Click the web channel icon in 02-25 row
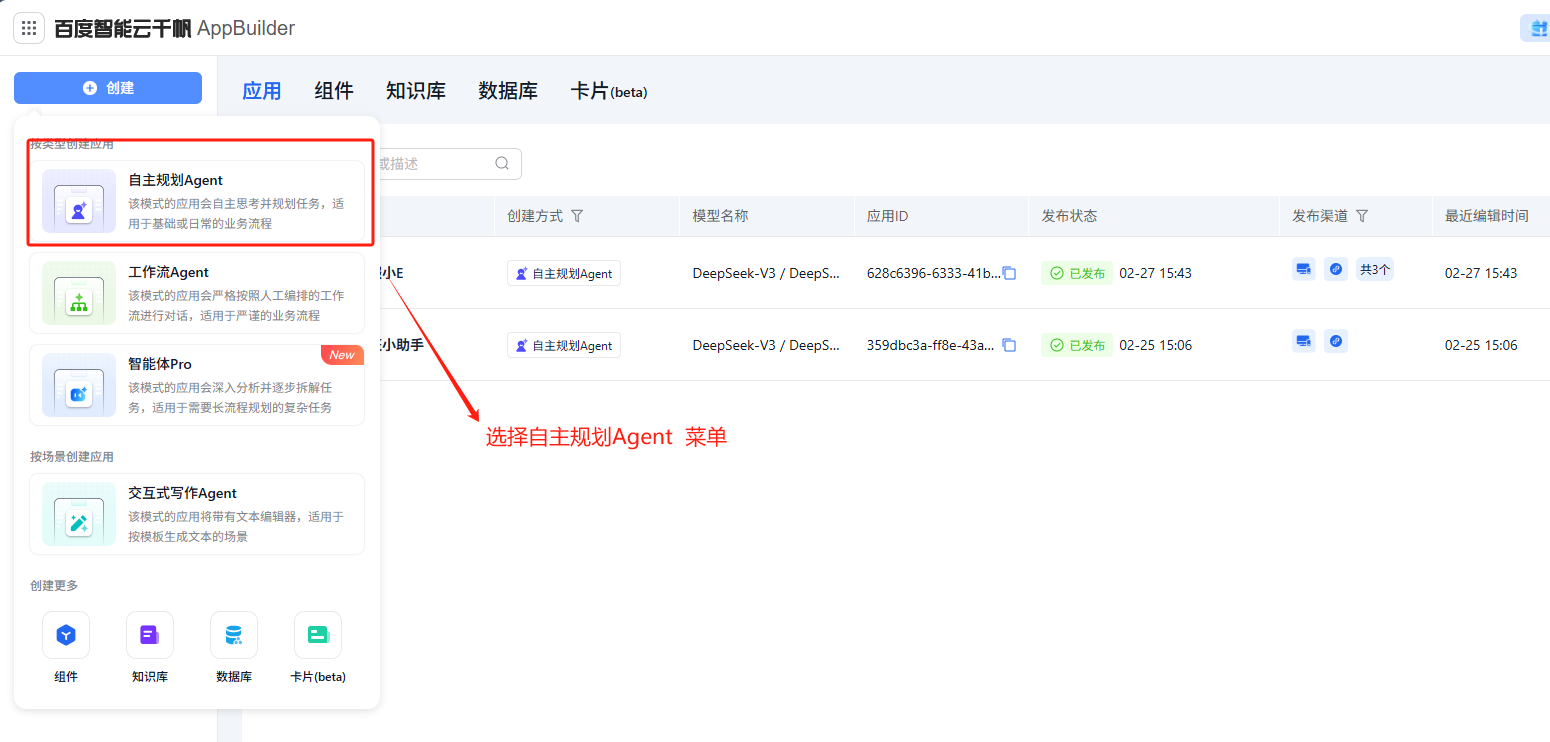Image resolution: width=1550 pixels, height=742 pixels. click(1303, 341)
